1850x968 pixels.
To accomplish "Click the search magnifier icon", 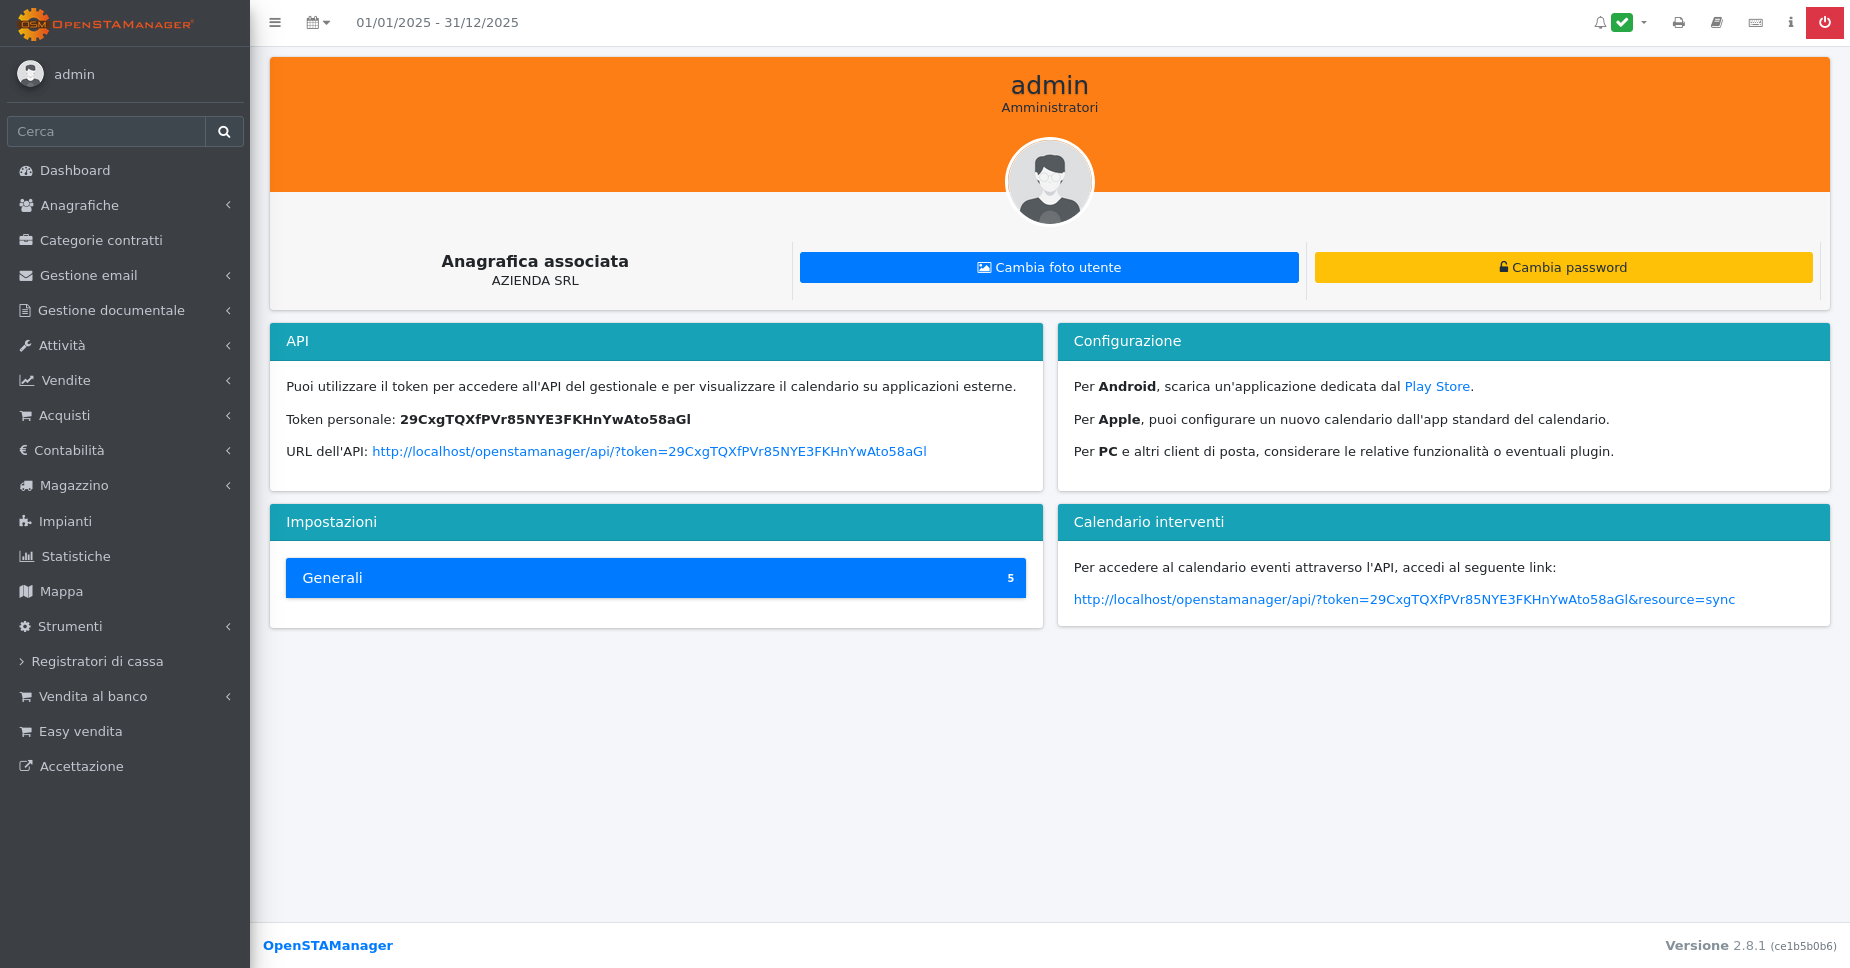I will [224, 131].
